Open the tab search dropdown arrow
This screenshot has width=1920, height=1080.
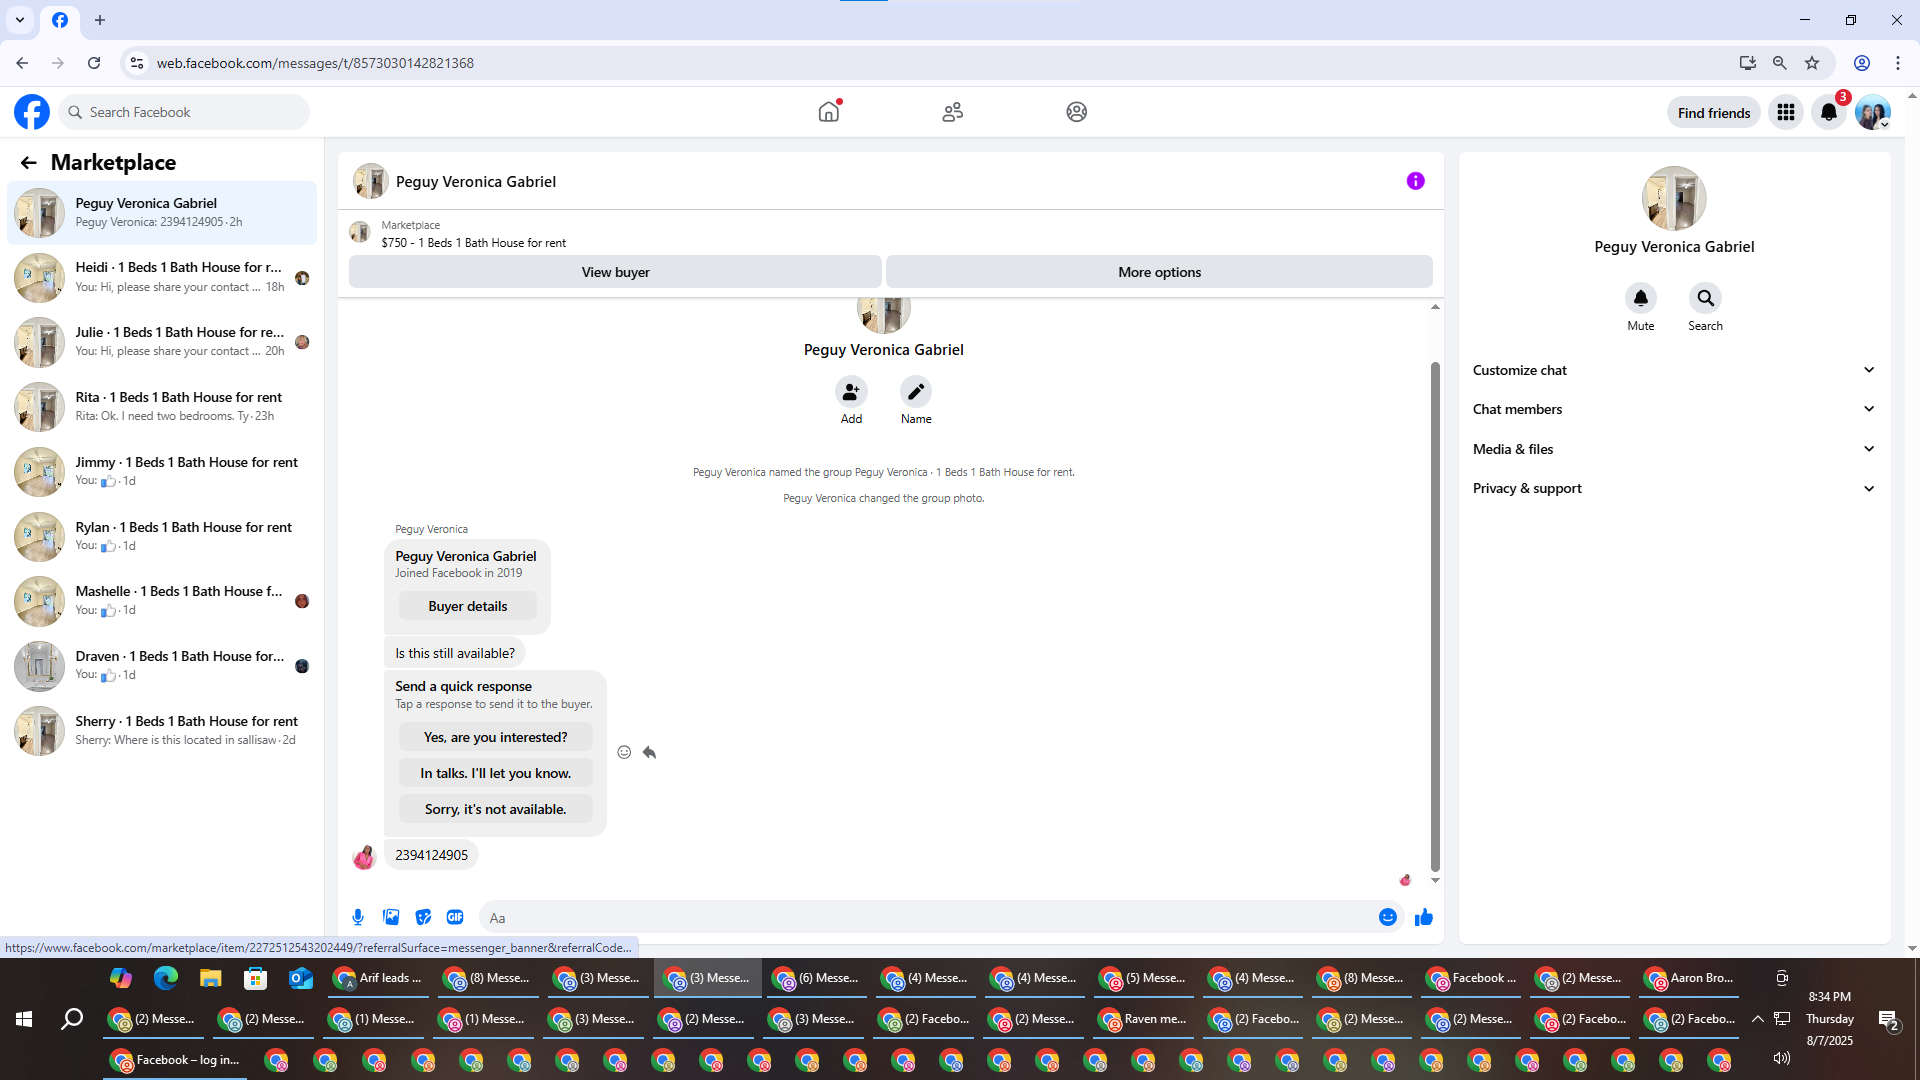pyautogui.click(x=20, y=20)
